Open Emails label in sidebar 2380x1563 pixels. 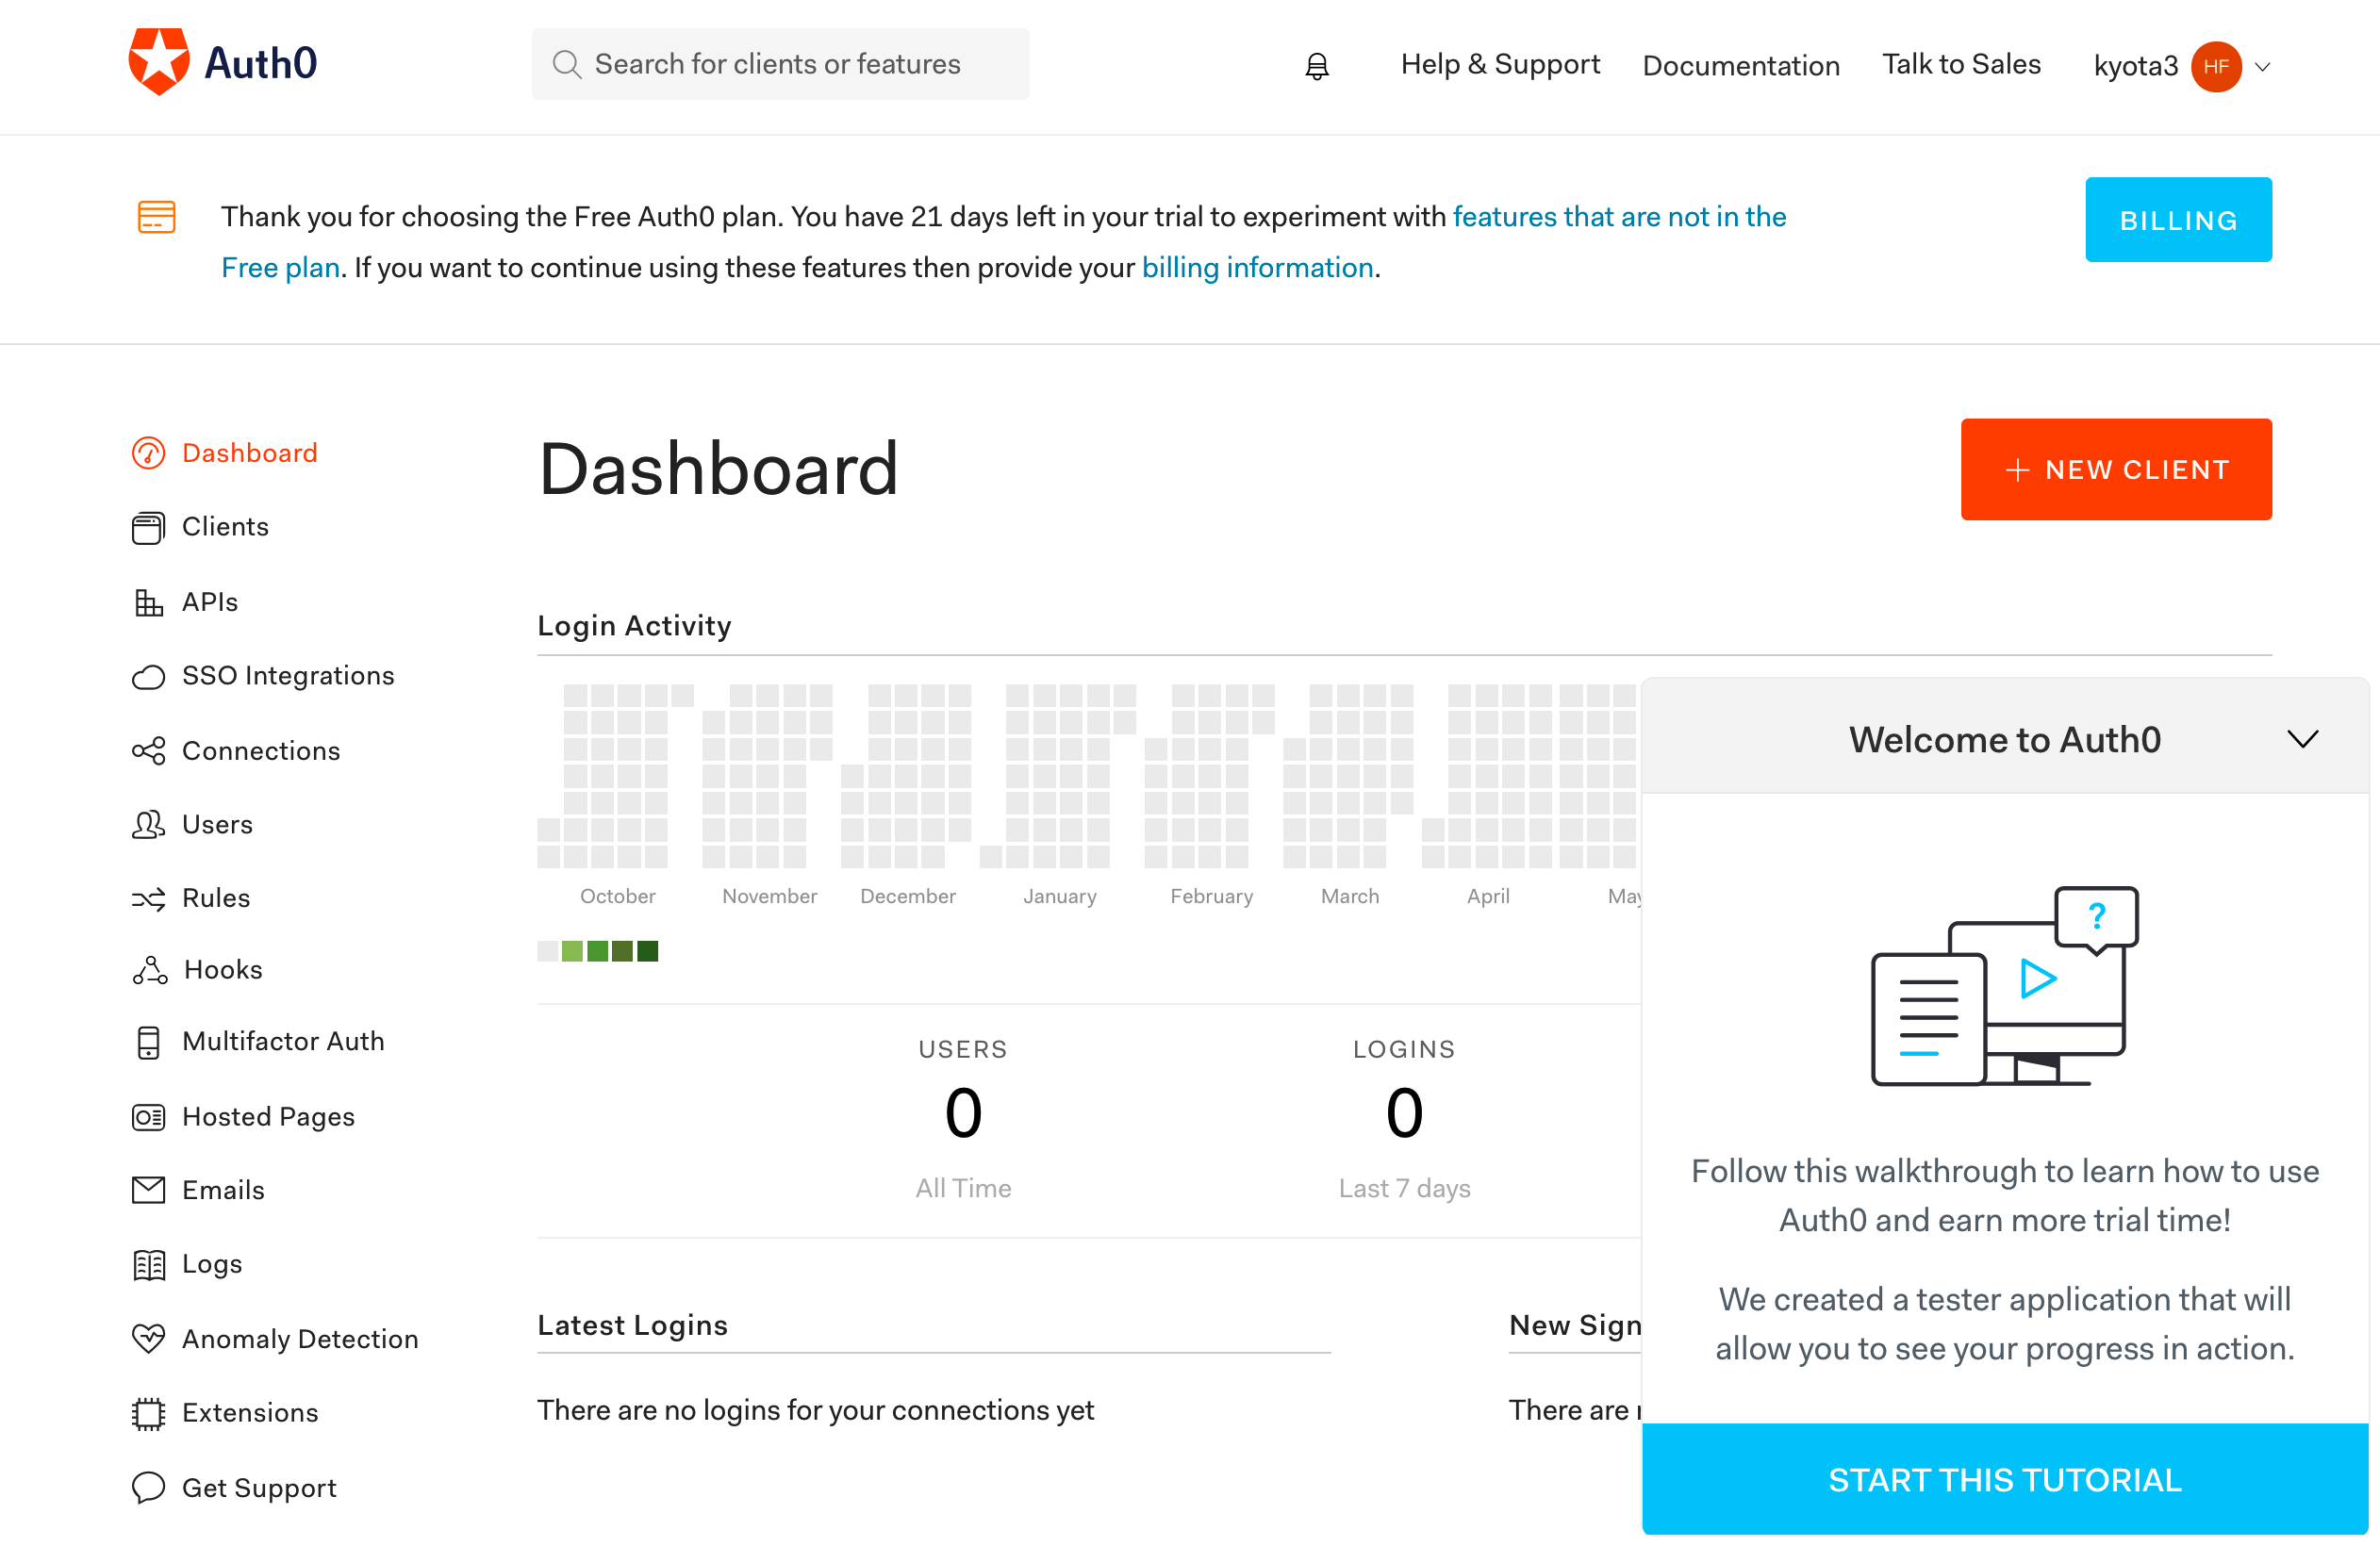pyautogui.click(x=223, y=1190)
